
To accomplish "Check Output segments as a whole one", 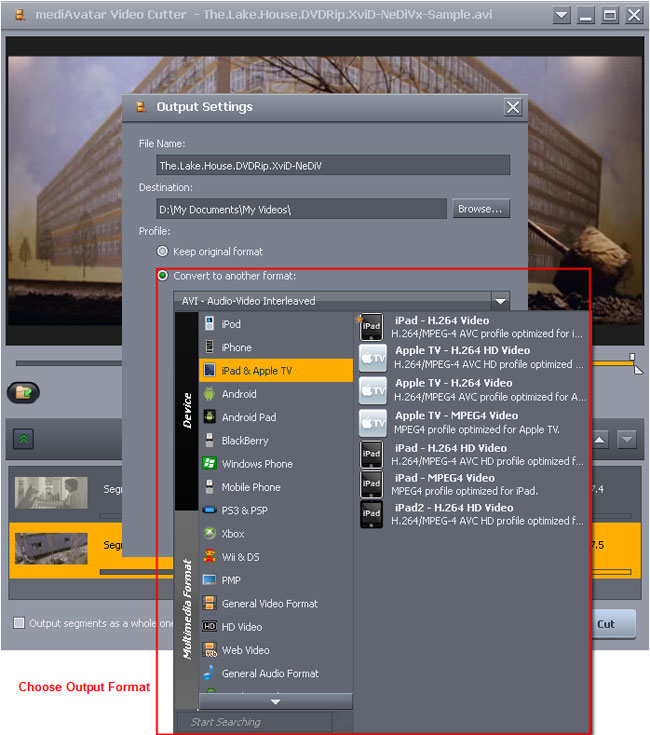I will [x=19, y=623].
